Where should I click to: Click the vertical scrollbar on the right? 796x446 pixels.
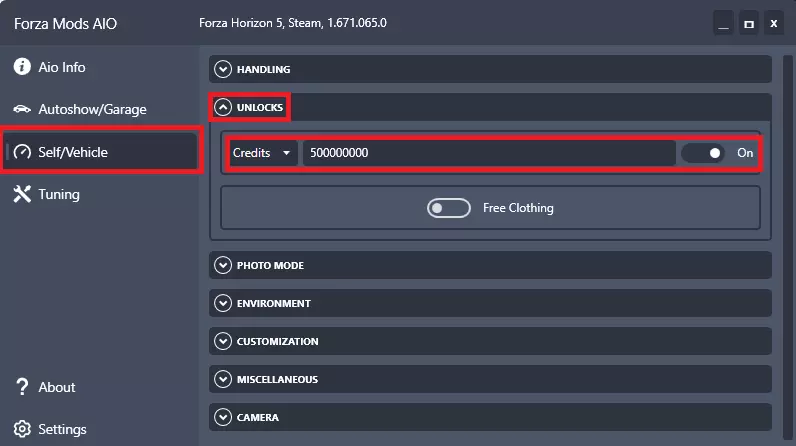point(787,247)
